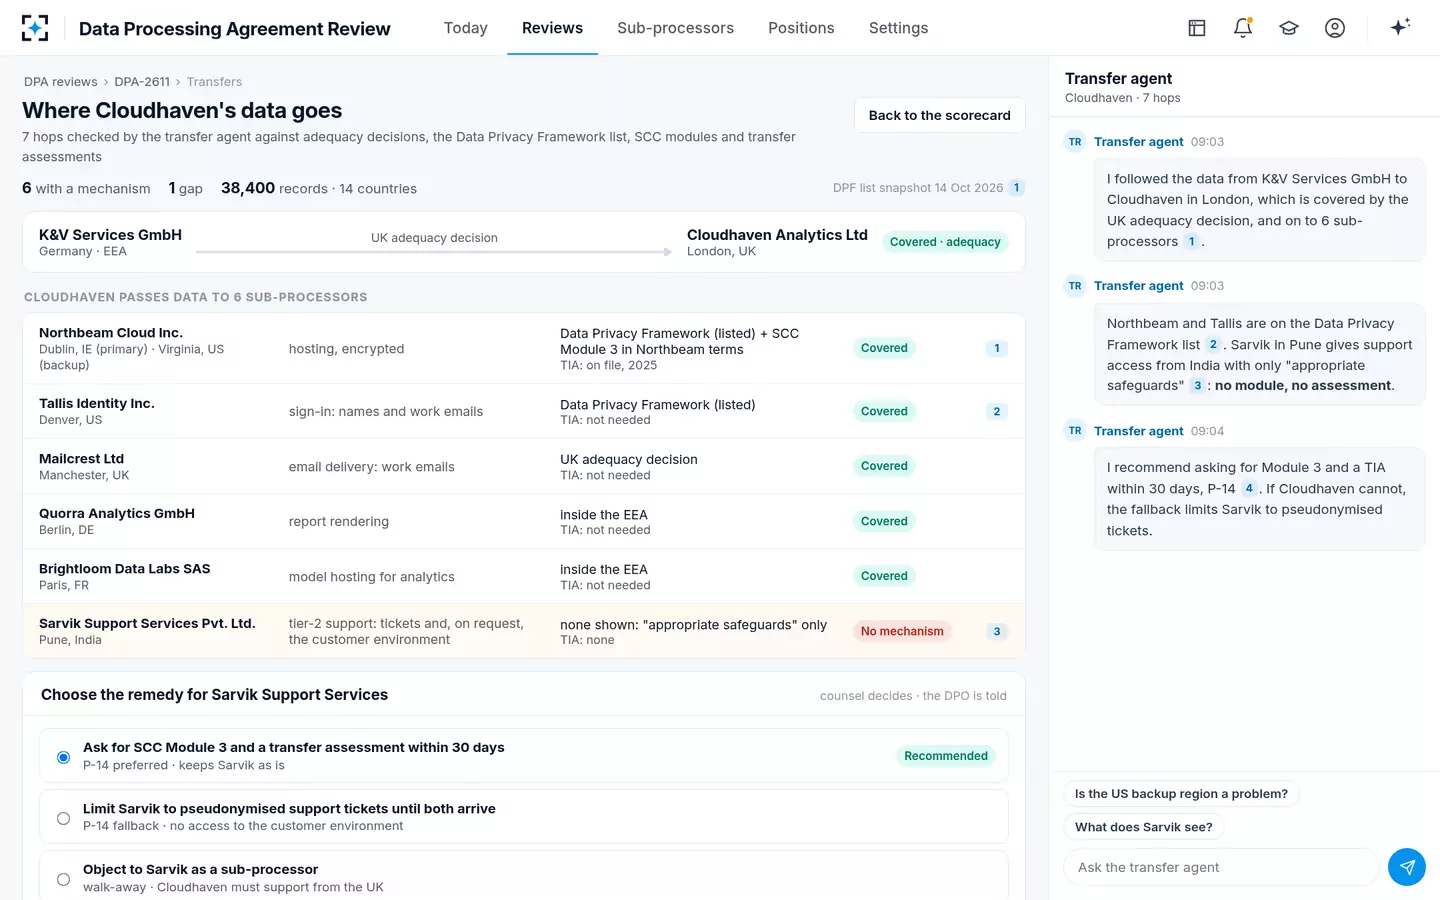Click the Recommended badge on first remedy

(x=946, y=756)
